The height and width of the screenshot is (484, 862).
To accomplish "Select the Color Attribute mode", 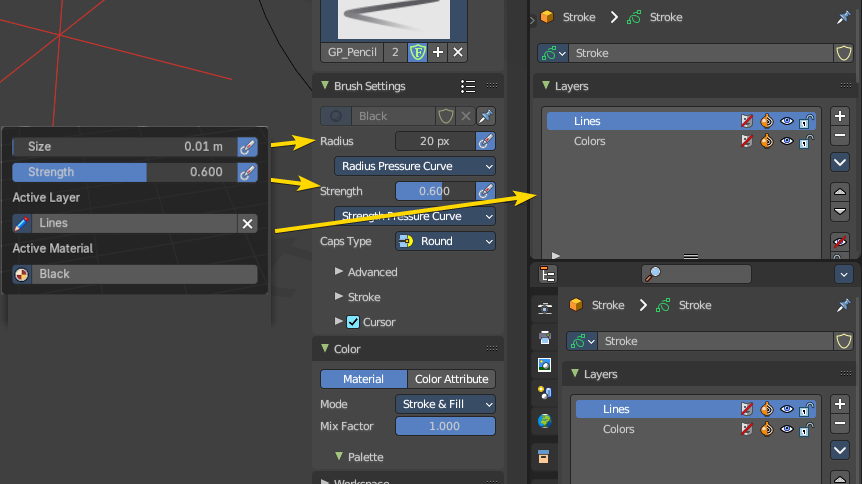I will pyautogui.click(x=452, y=379).
